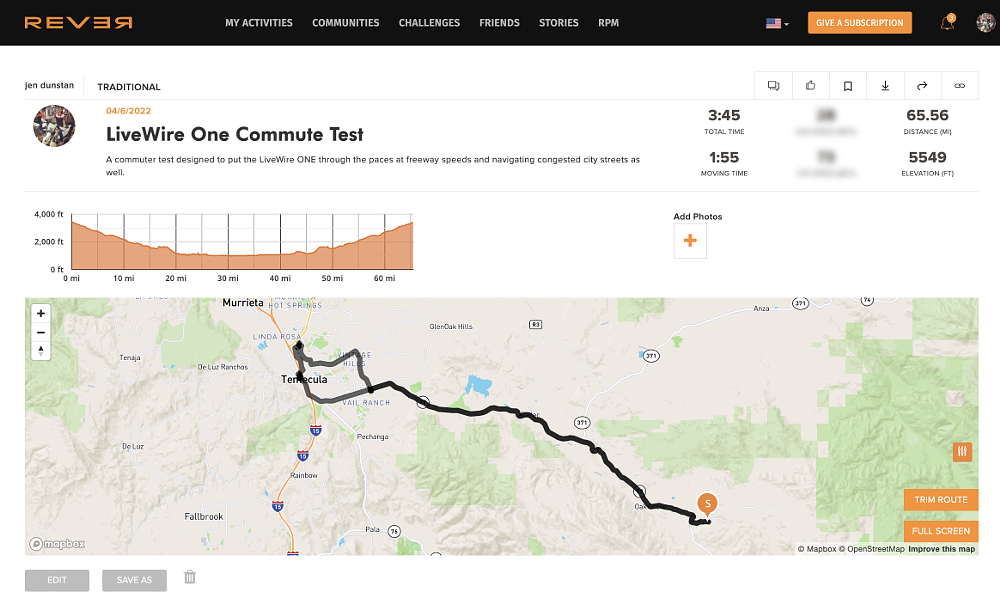1000x605 pixels.
Task: Download the ride file
Action: 885,86
